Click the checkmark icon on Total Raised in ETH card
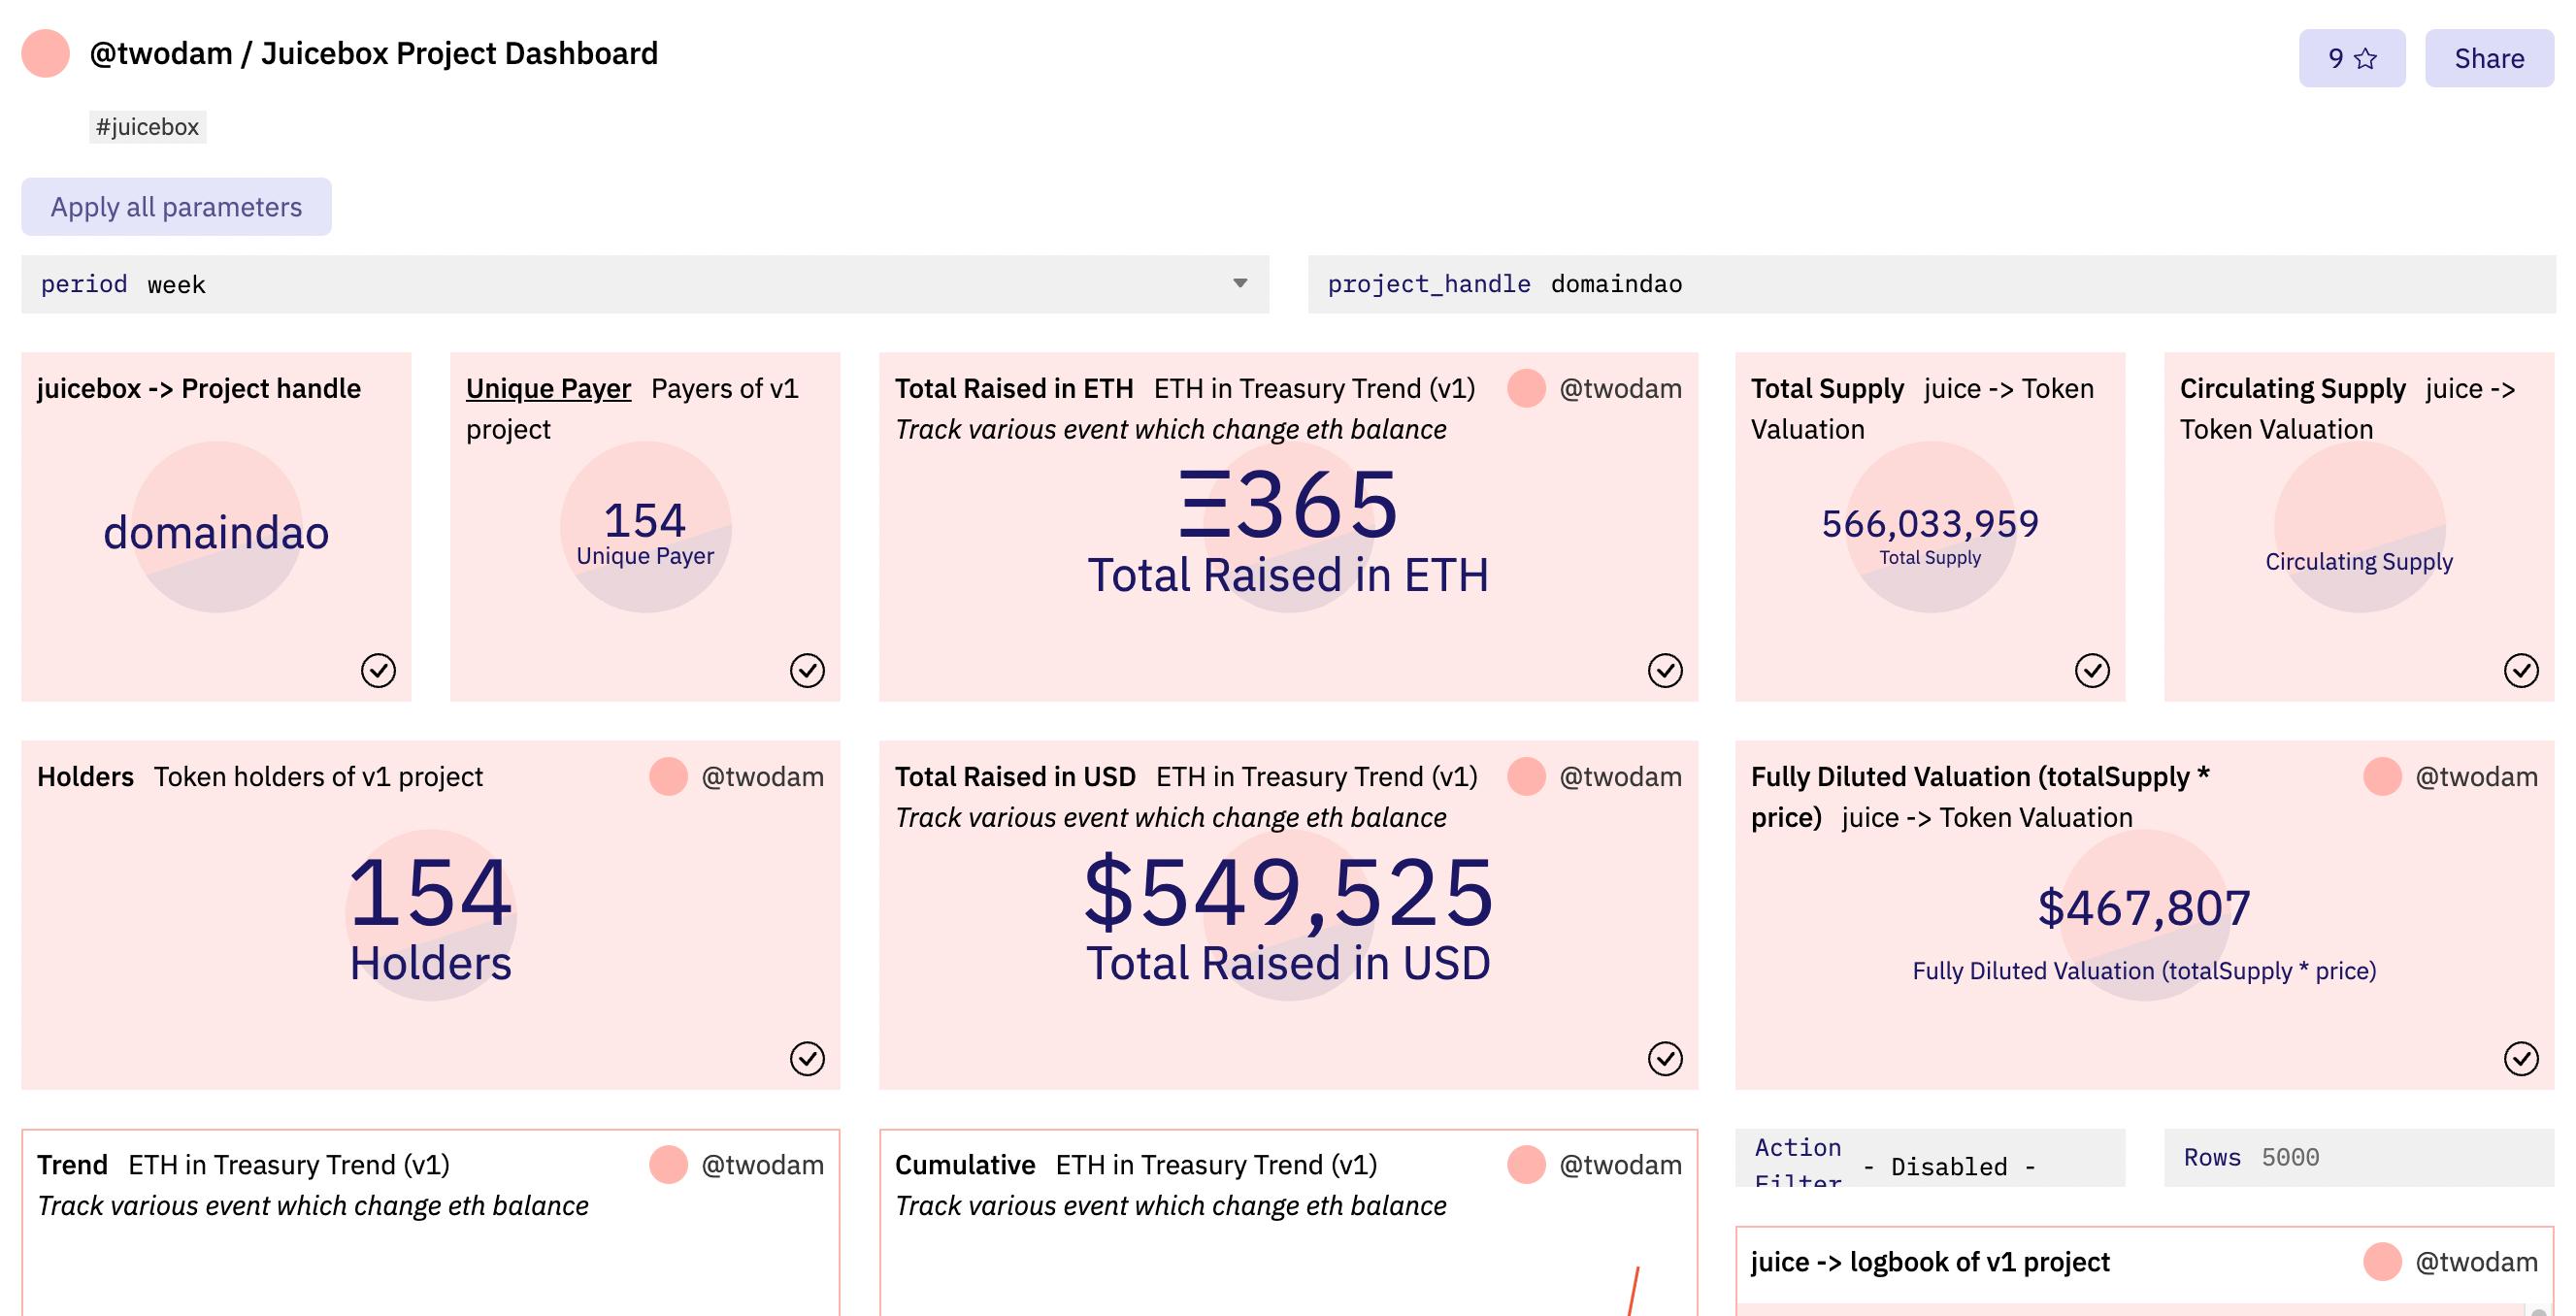Viewport: 2576px width, 1316px height. tap(1665, 670)
